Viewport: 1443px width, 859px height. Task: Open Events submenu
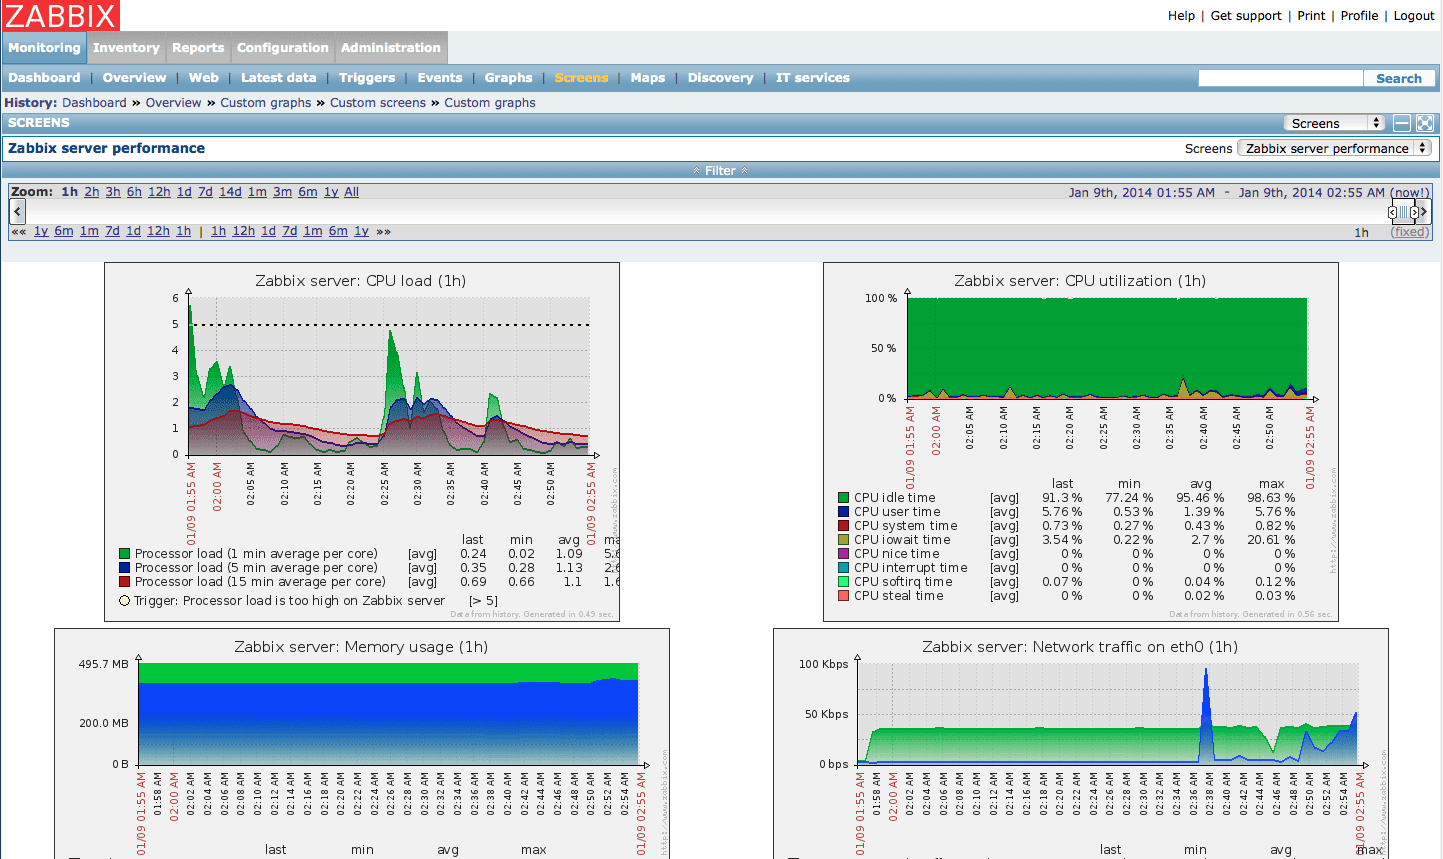(440, 78)
